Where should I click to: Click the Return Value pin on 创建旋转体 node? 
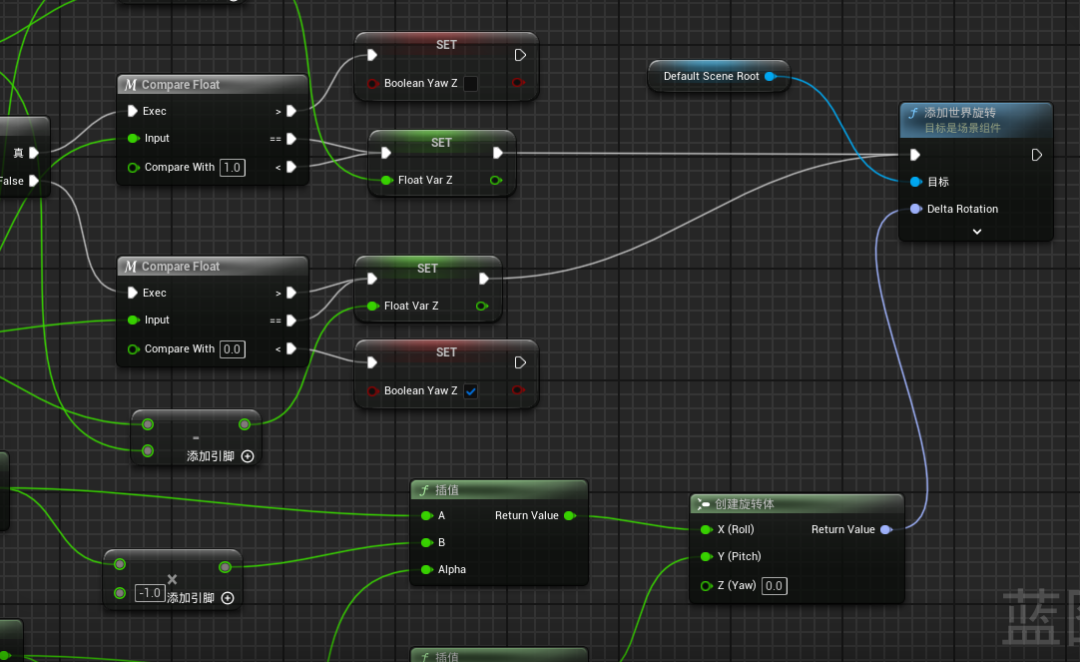click(886, 530)
